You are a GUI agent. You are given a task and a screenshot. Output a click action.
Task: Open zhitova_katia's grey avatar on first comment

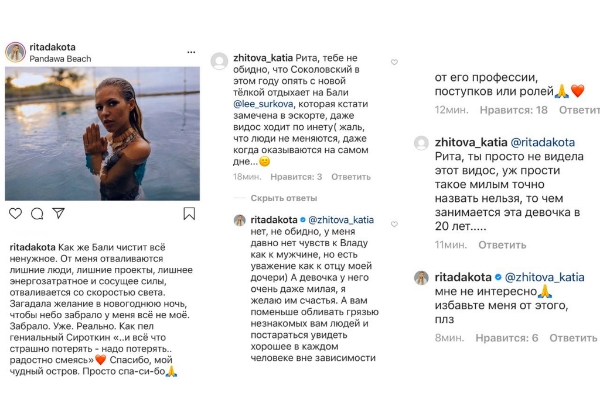[x=219, y=62]
